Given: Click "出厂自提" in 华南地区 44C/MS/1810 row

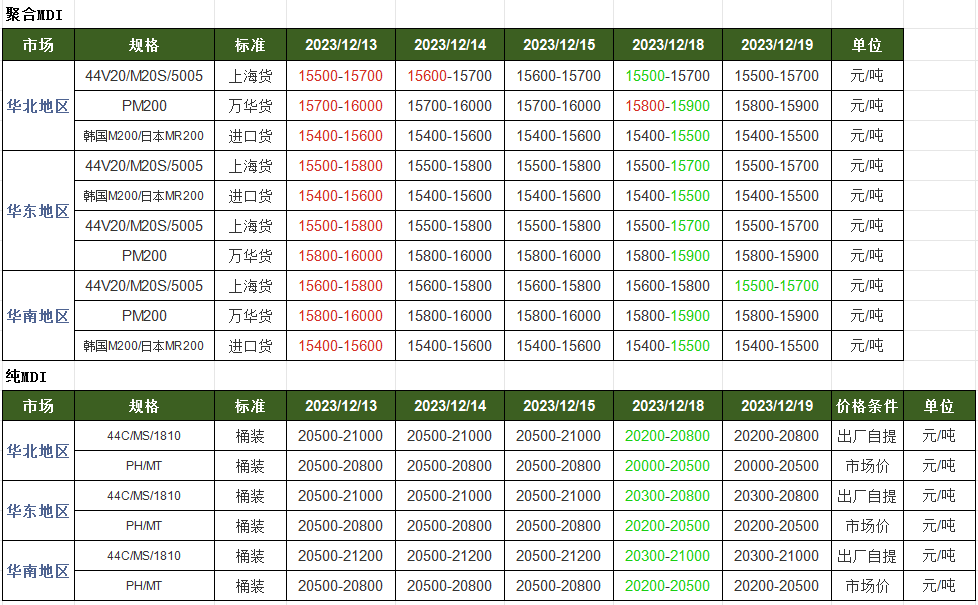Looking at the screenshot, I should coord(867,556).
